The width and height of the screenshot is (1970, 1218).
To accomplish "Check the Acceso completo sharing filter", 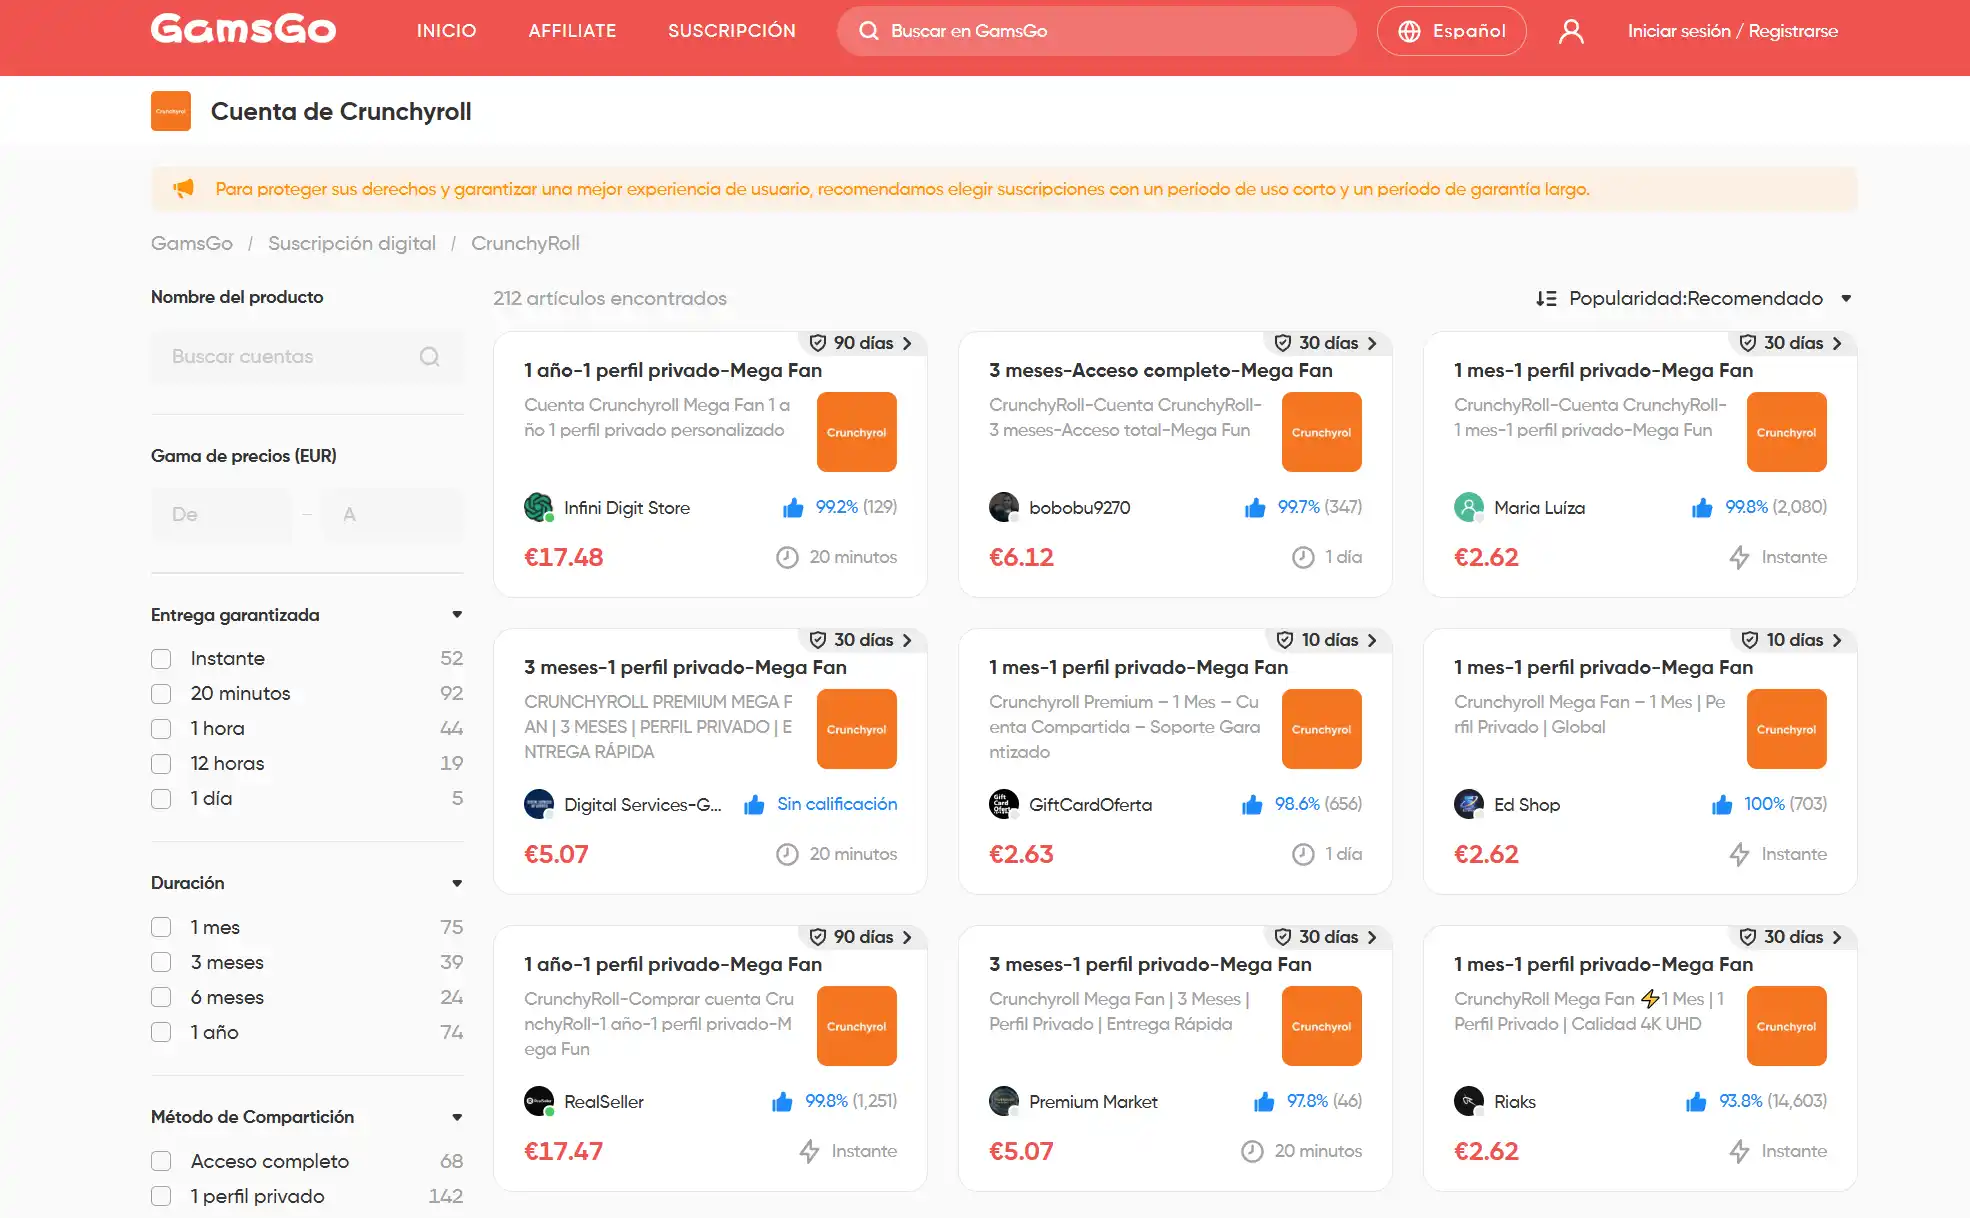I will click(161, 1161).
